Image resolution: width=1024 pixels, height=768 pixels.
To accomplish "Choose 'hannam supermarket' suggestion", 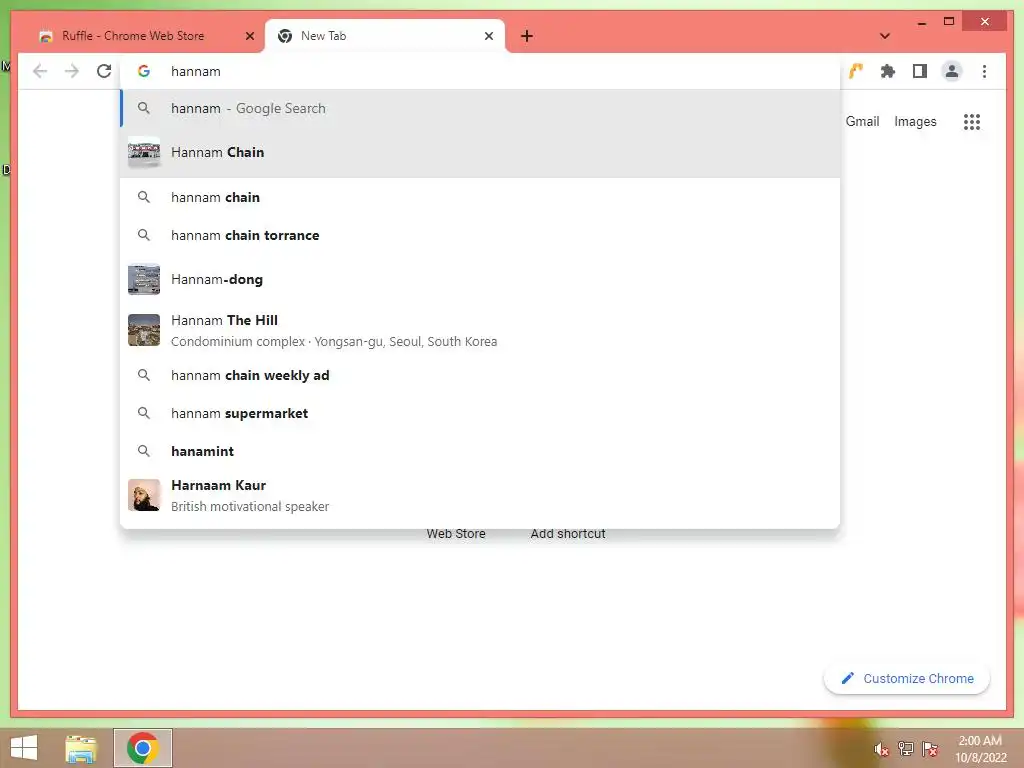I will click(480, 413).
